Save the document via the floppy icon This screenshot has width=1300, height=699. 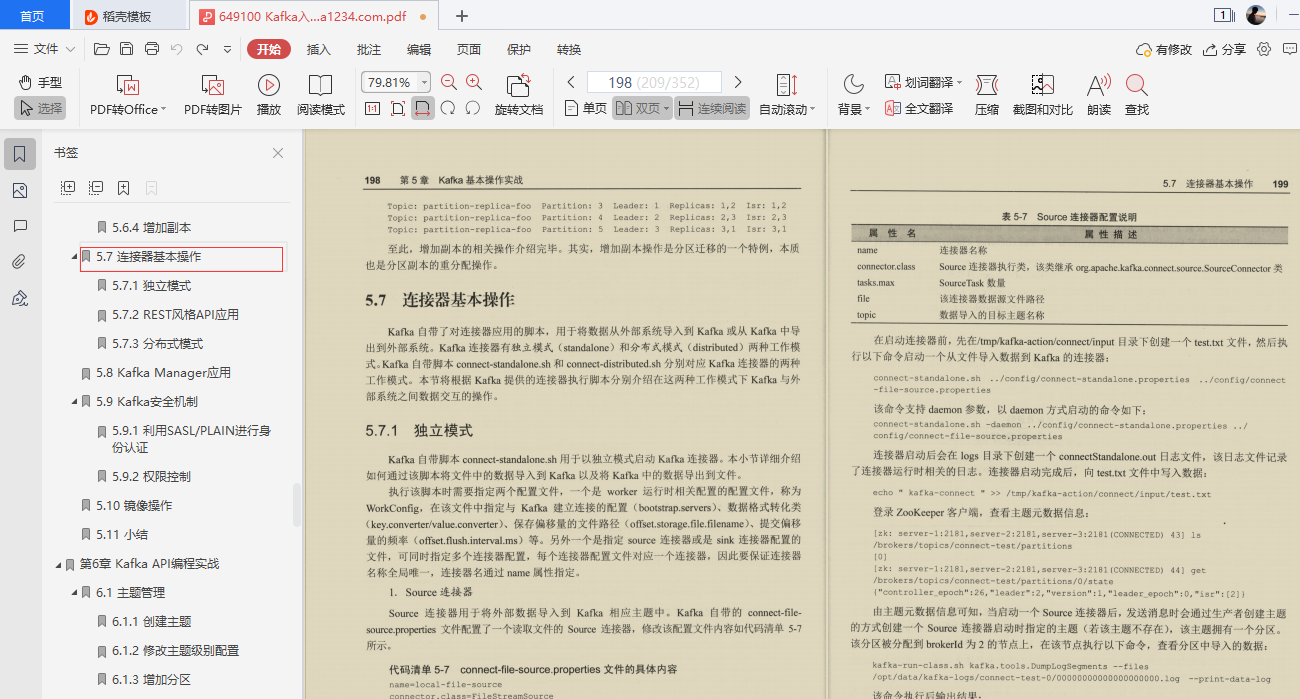[126, 49]
